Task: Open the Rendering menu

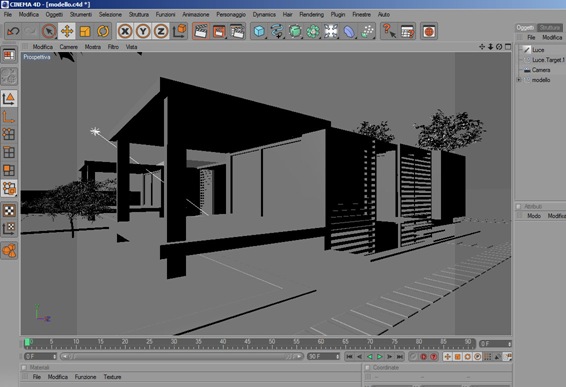Action: pos(312,14)
